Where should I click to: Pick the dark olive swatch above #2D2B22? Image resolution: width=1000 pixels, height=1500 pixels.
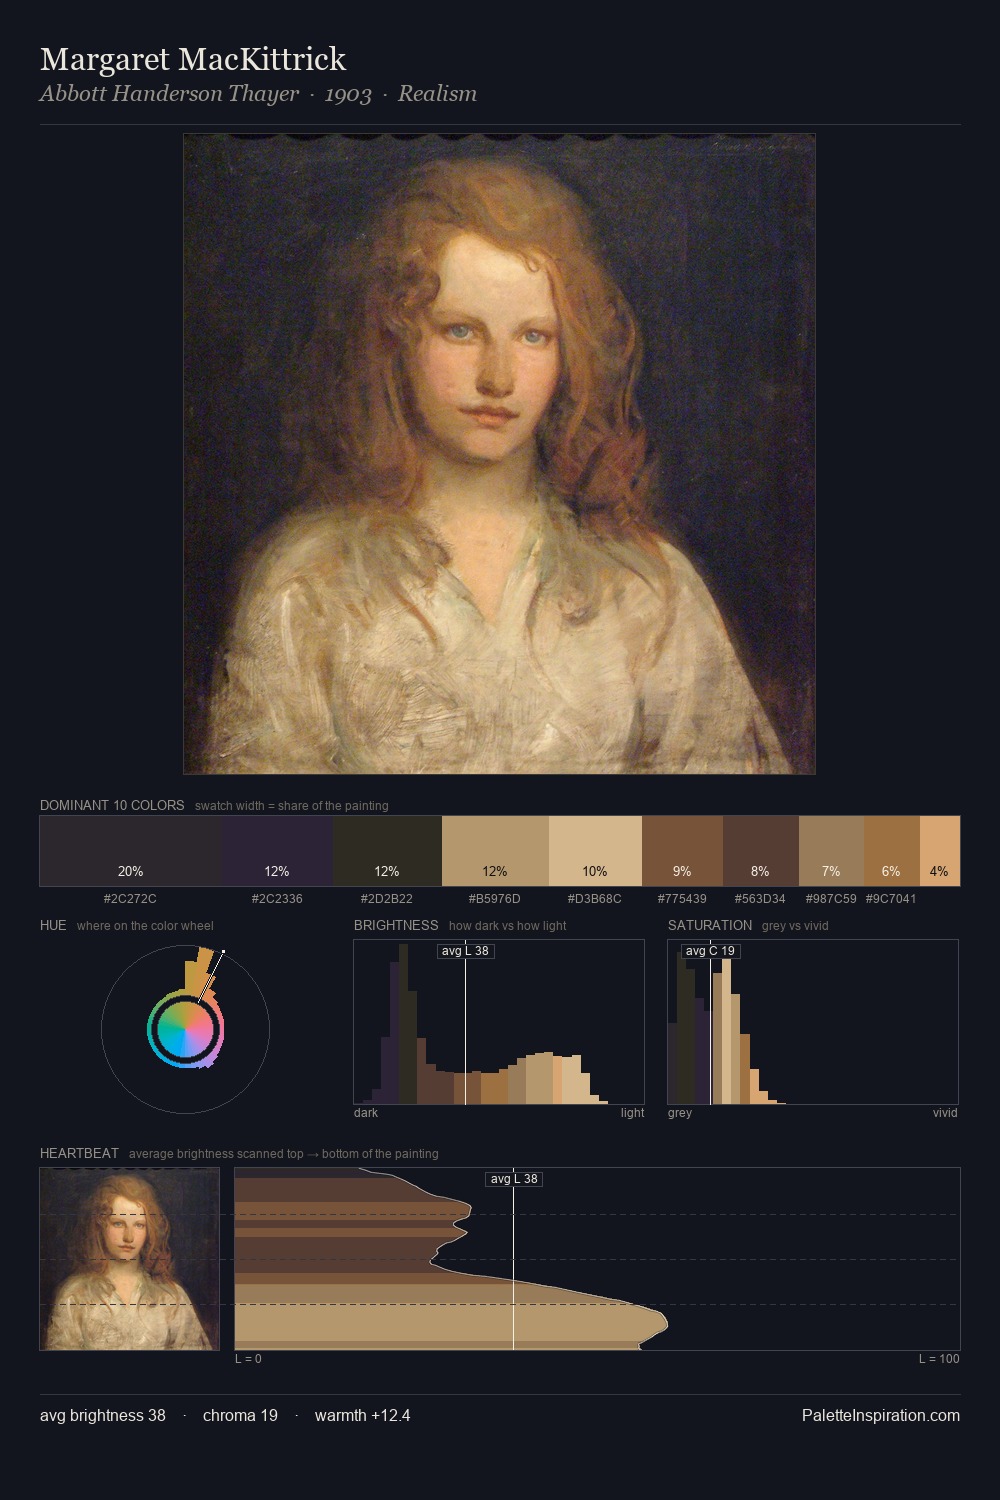coord(387,851)
